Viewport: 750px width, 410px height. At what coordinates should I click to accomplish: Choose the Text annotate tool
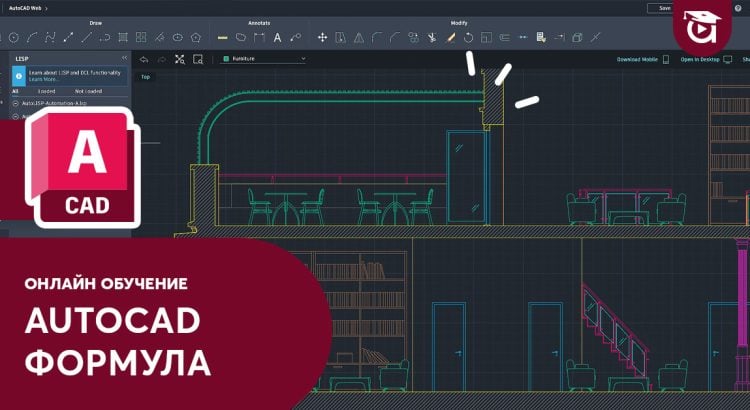click(x=277, y=37)
